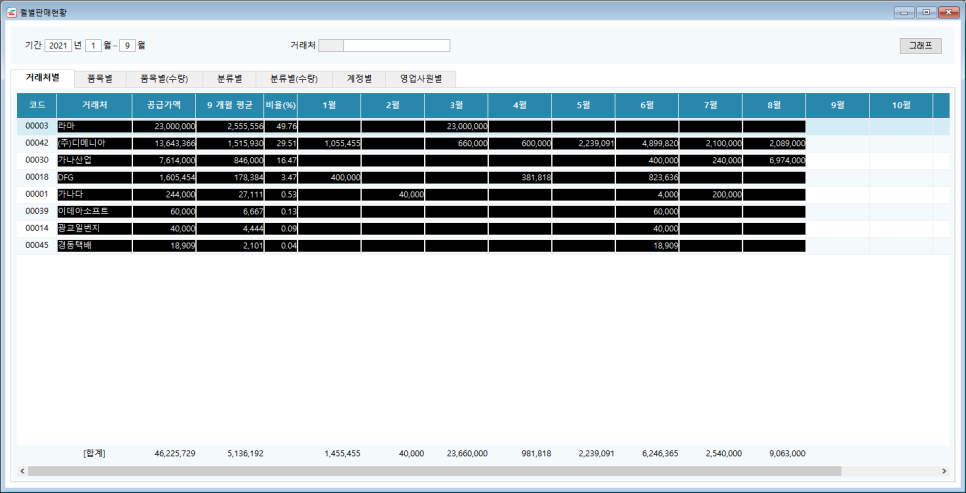
Task: Click the 거래처 code box
Action: [x=331, y=46]
